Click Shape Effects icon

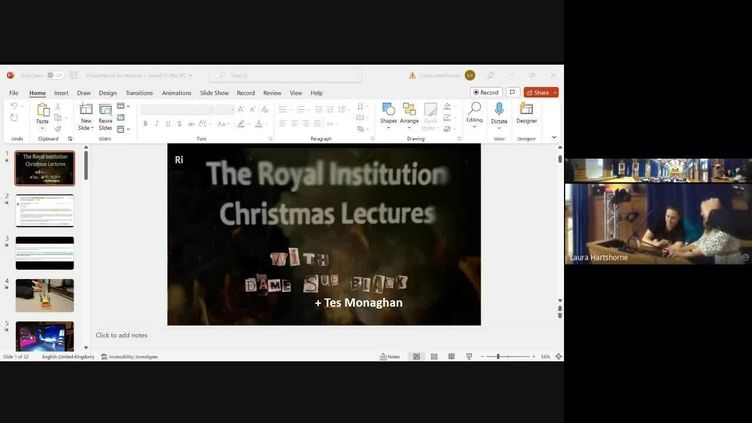(447, 129)
